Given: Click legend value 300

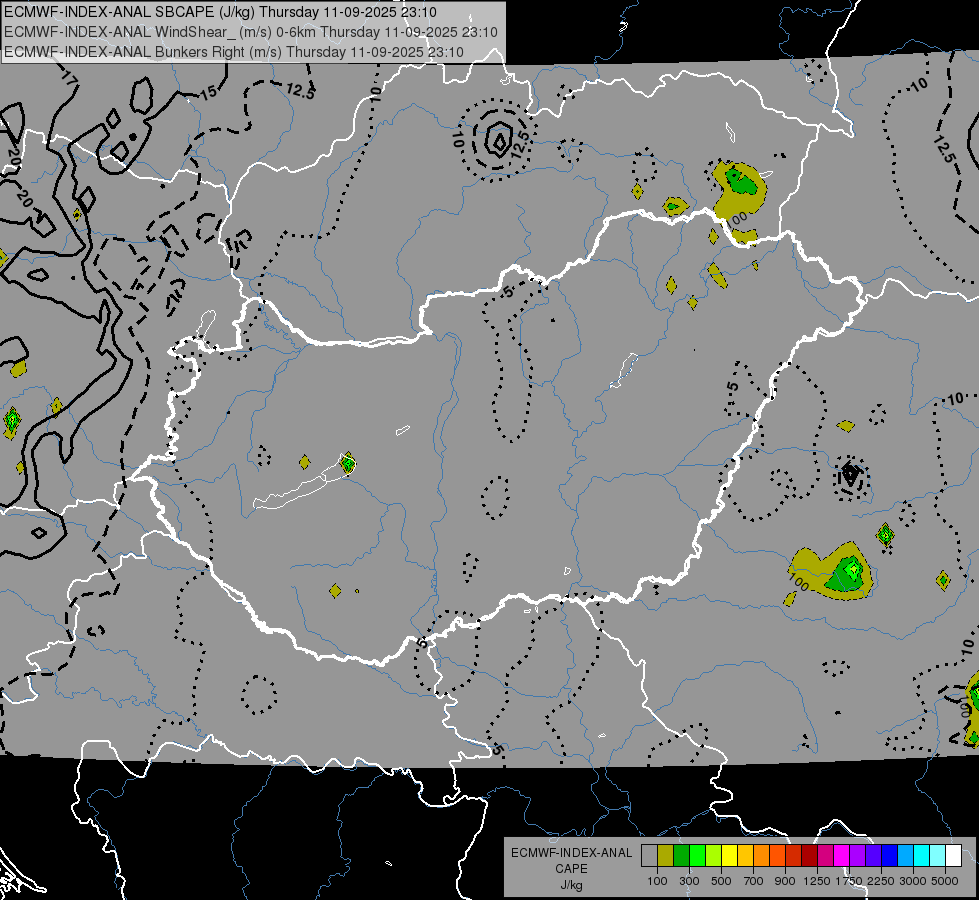Looking at the screenshot, I should (689, 881).
